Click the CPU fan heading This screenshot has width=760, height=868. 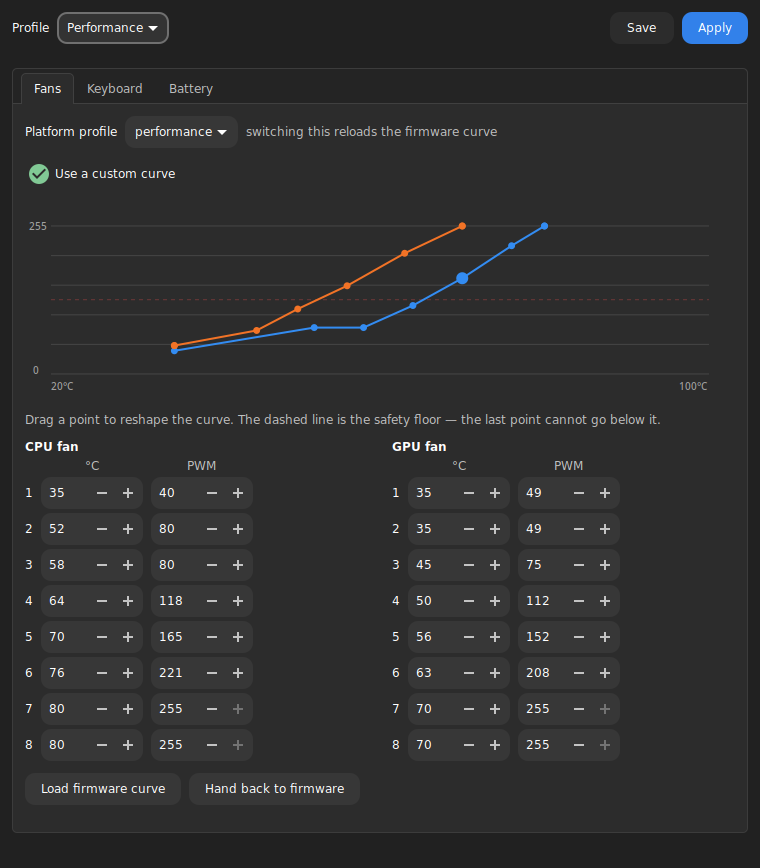(x=51, y=447)
